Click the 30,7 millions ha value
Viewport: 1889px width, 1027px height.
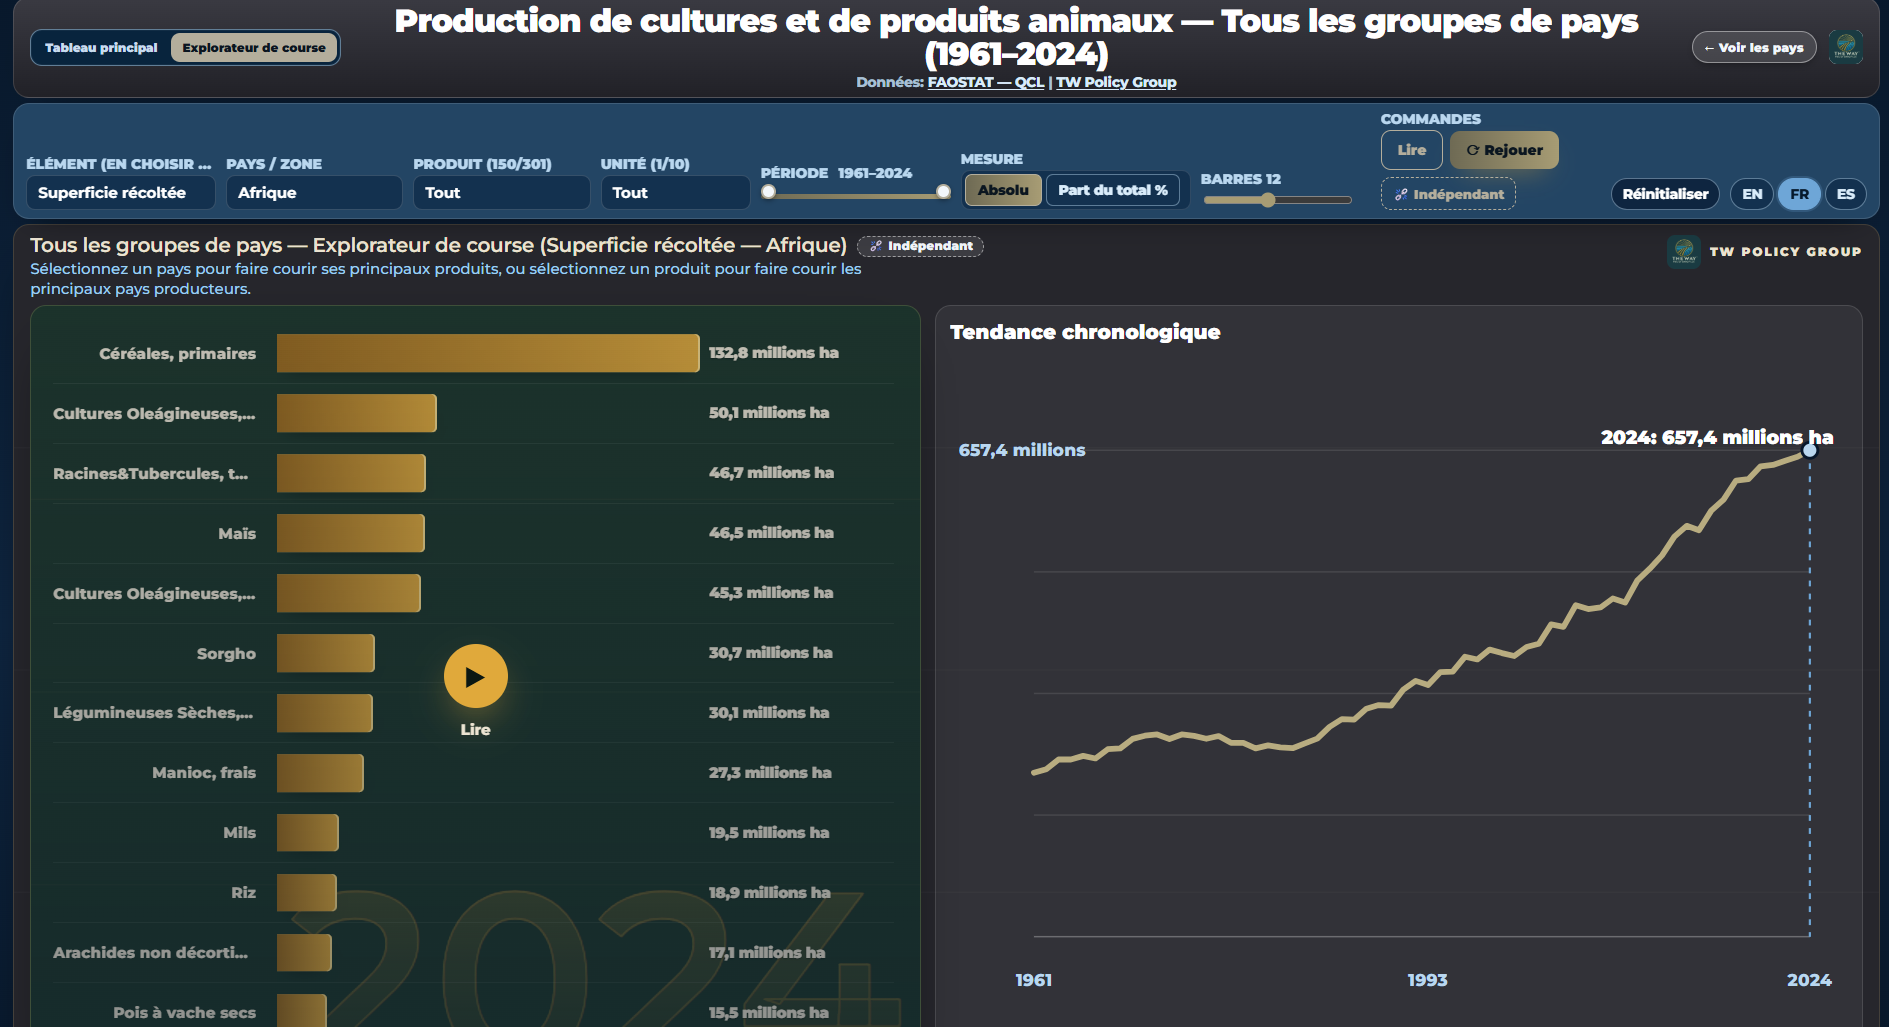[771, 652]
